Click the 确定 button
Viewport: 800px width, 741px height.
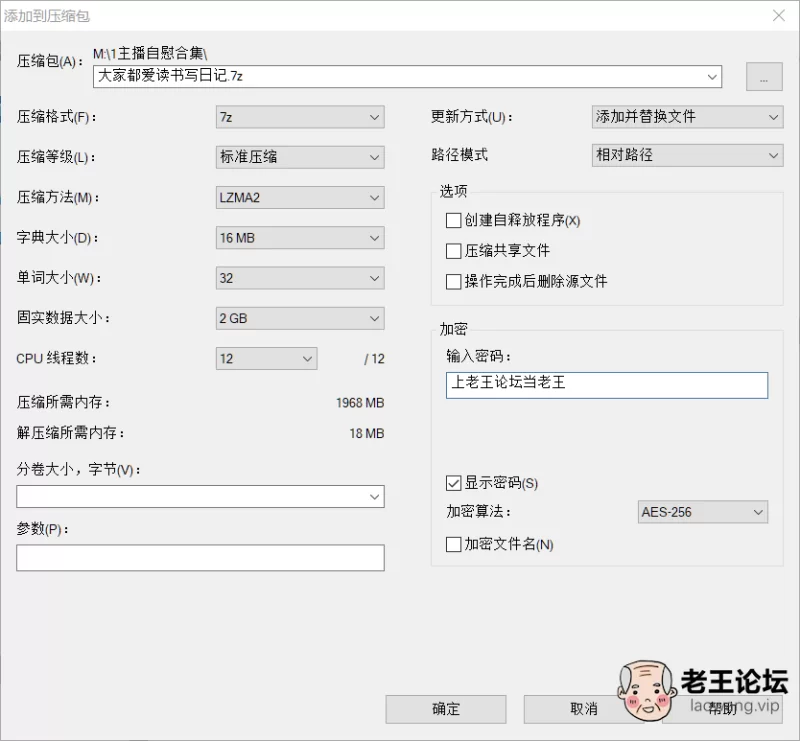click(x=446, y=709)
